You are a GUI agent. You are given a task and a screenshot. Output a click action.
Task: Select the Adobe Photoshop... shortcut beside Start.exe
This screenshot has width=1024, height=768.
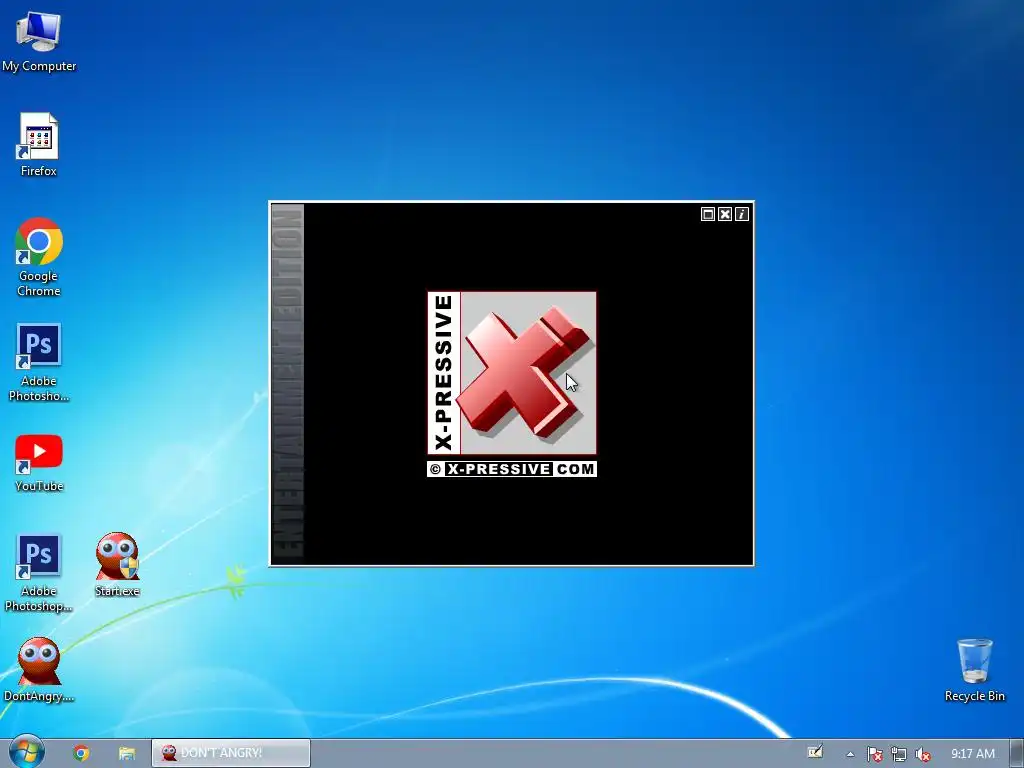(x=39, y=573)
